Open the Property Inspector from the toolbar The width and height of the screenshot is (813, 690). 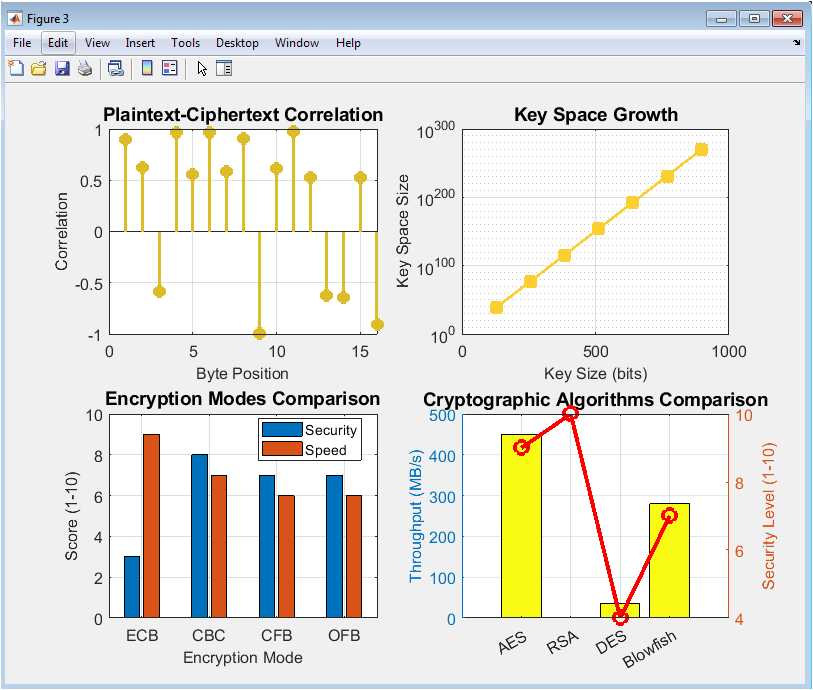[224, 68]
